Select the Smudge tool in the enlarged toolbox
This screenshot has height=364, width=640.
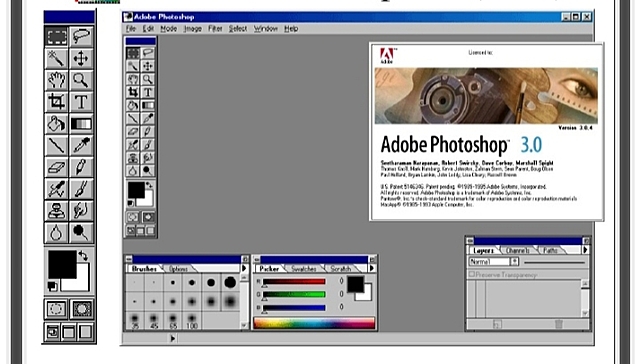(x=81, y=211)
